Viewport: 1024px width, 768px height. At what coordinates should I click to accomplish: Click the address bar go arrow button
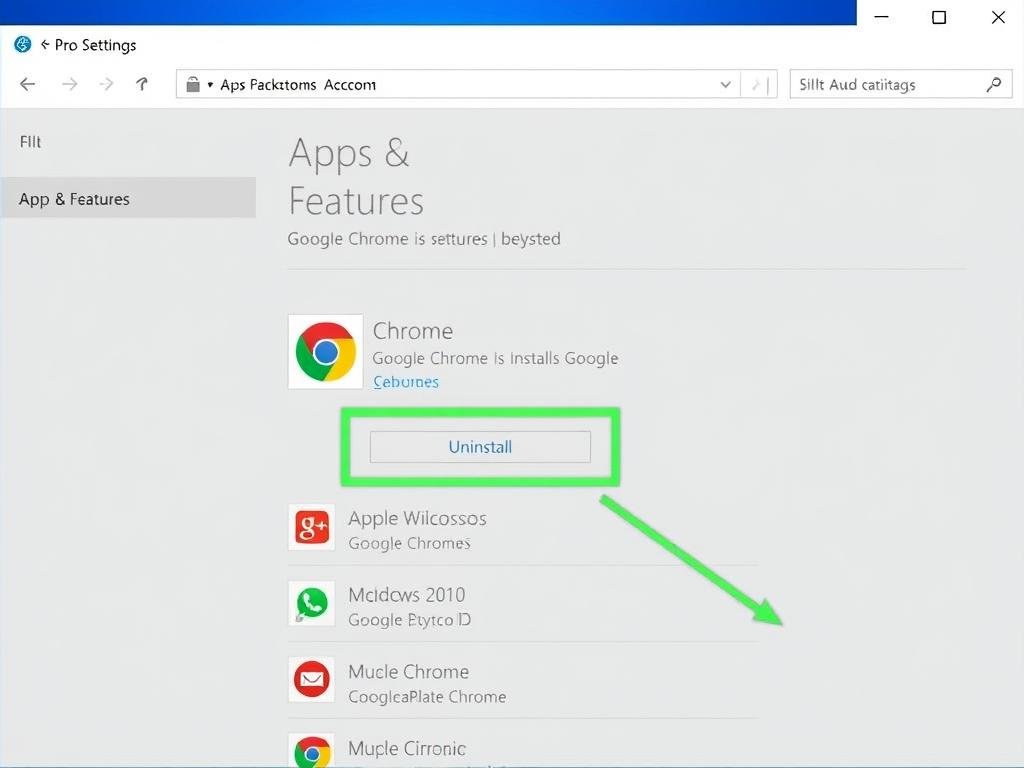click(758, 84)
